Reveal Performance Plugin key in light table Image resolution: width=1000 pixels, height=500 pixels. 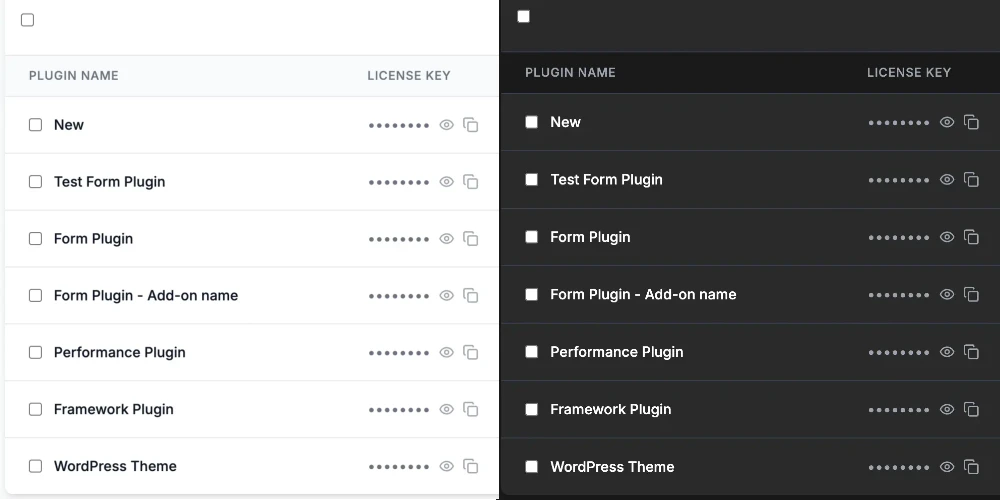(x=447, y=353)
